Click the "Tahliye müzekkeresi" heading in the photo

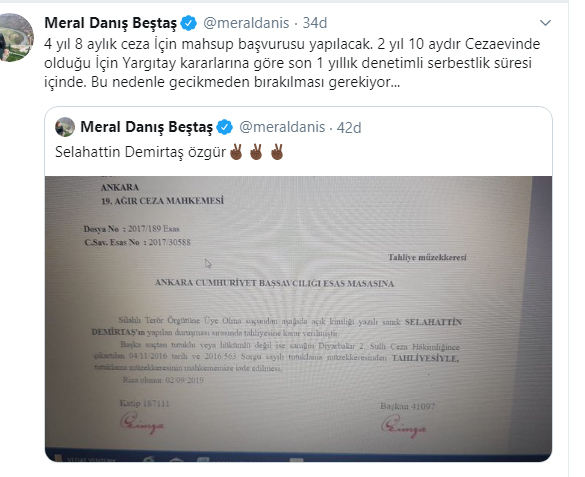[x=427, y=257]
